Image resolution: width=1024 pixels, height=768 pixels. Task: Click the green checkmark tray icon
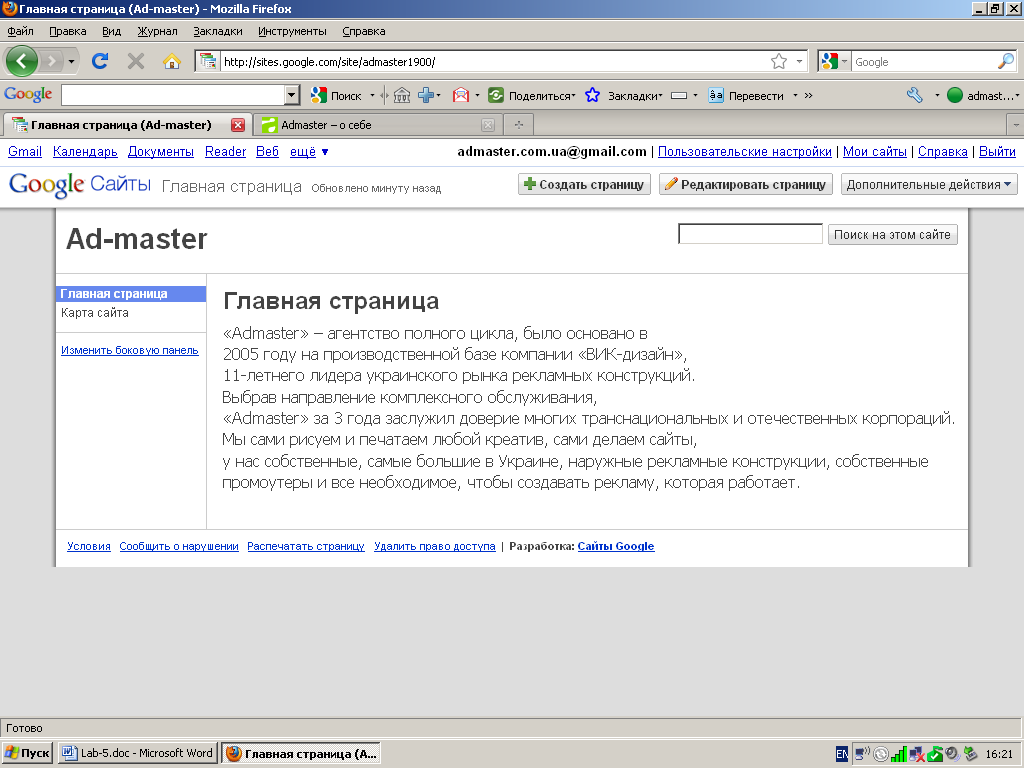(x=935, y=754)
